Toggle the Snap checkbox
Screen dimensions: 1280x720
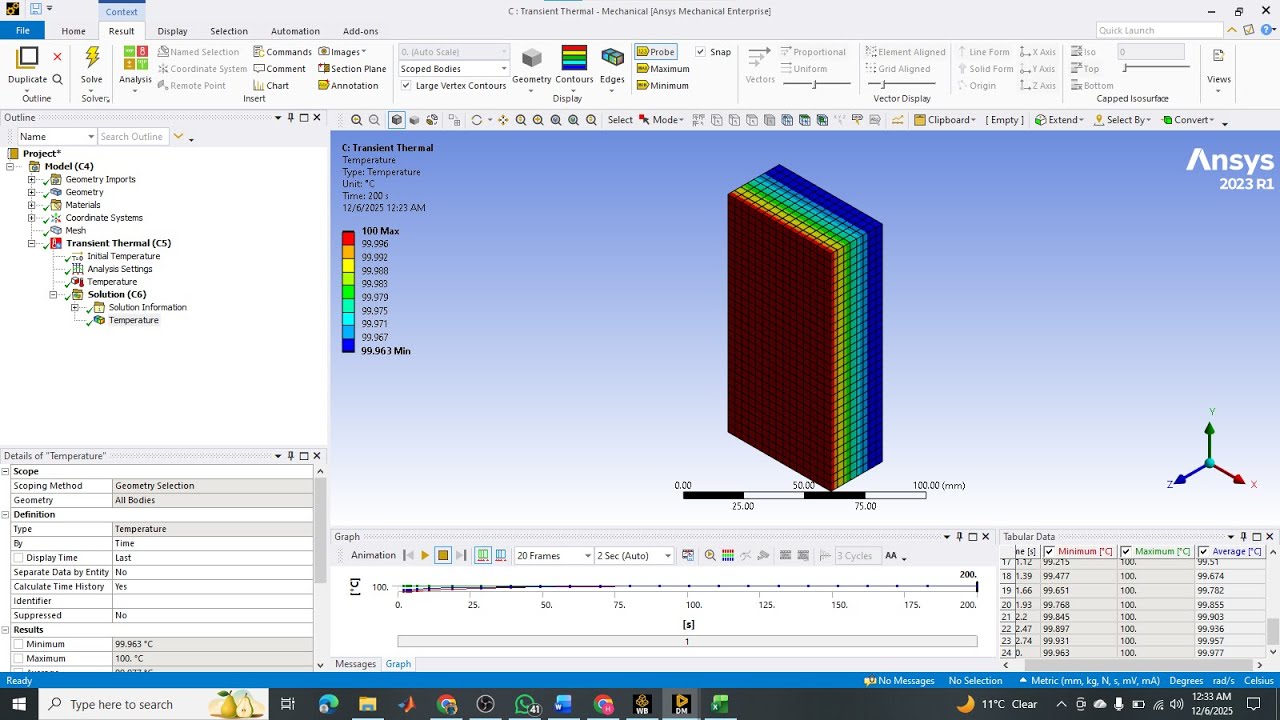click(701, 52)
